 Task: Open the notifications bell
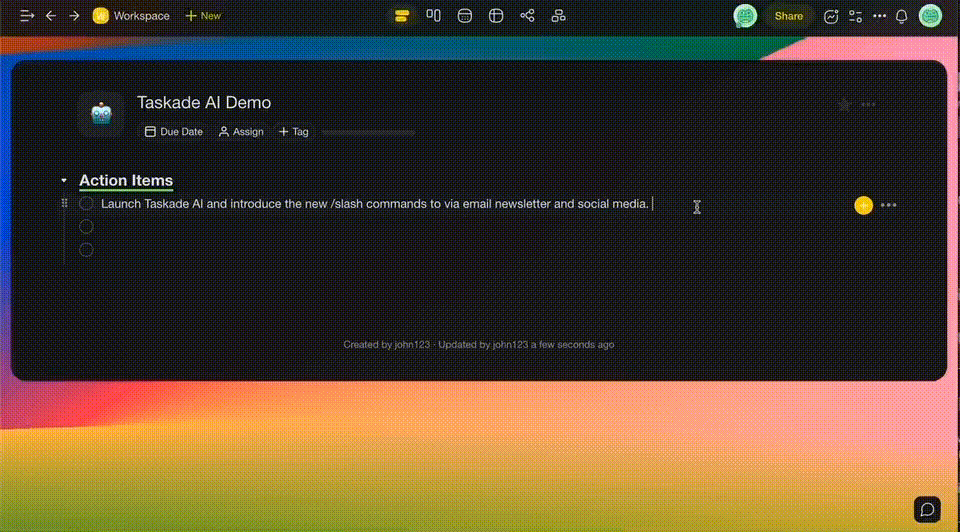pos(901,16)
